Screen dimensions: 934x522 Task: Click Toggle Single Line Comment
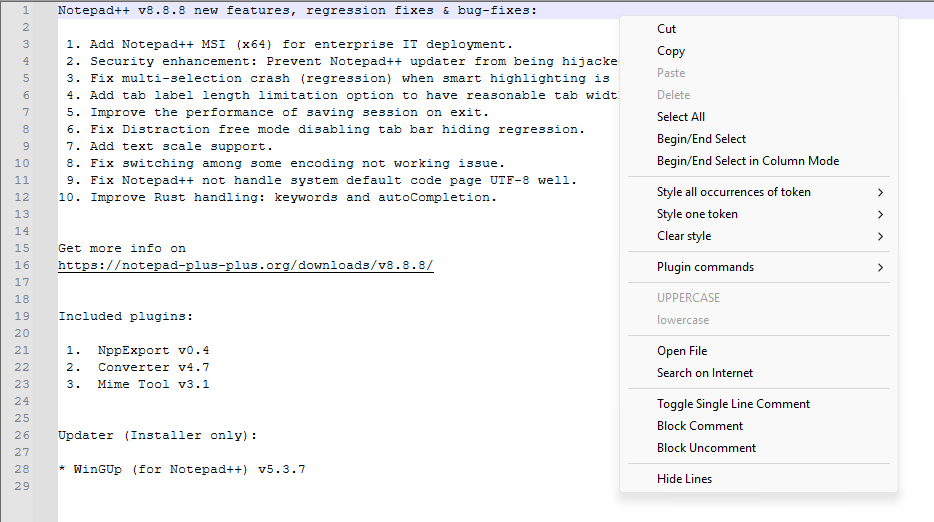point(733,404)
